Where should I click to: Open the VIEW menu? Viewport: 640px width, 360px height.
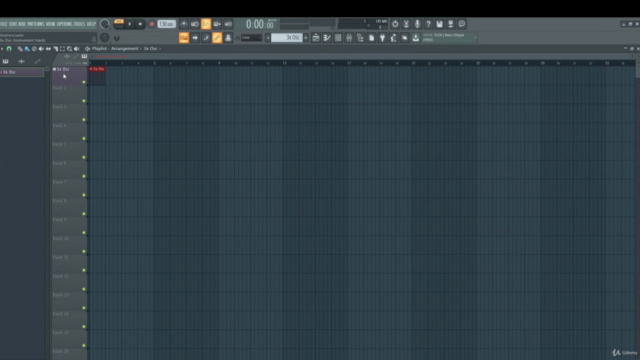click(x=51, y=24)
